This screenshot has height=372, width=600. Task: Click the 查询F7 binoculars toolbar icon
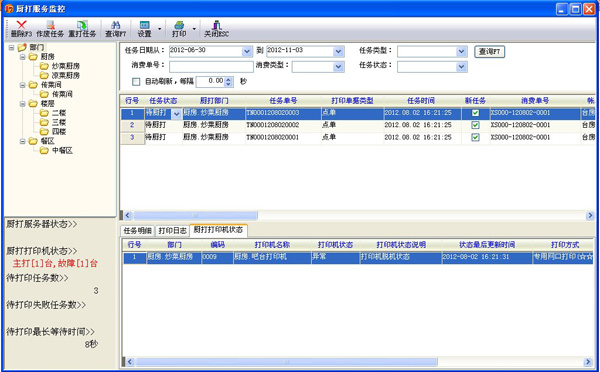click(x=115, y=25)
